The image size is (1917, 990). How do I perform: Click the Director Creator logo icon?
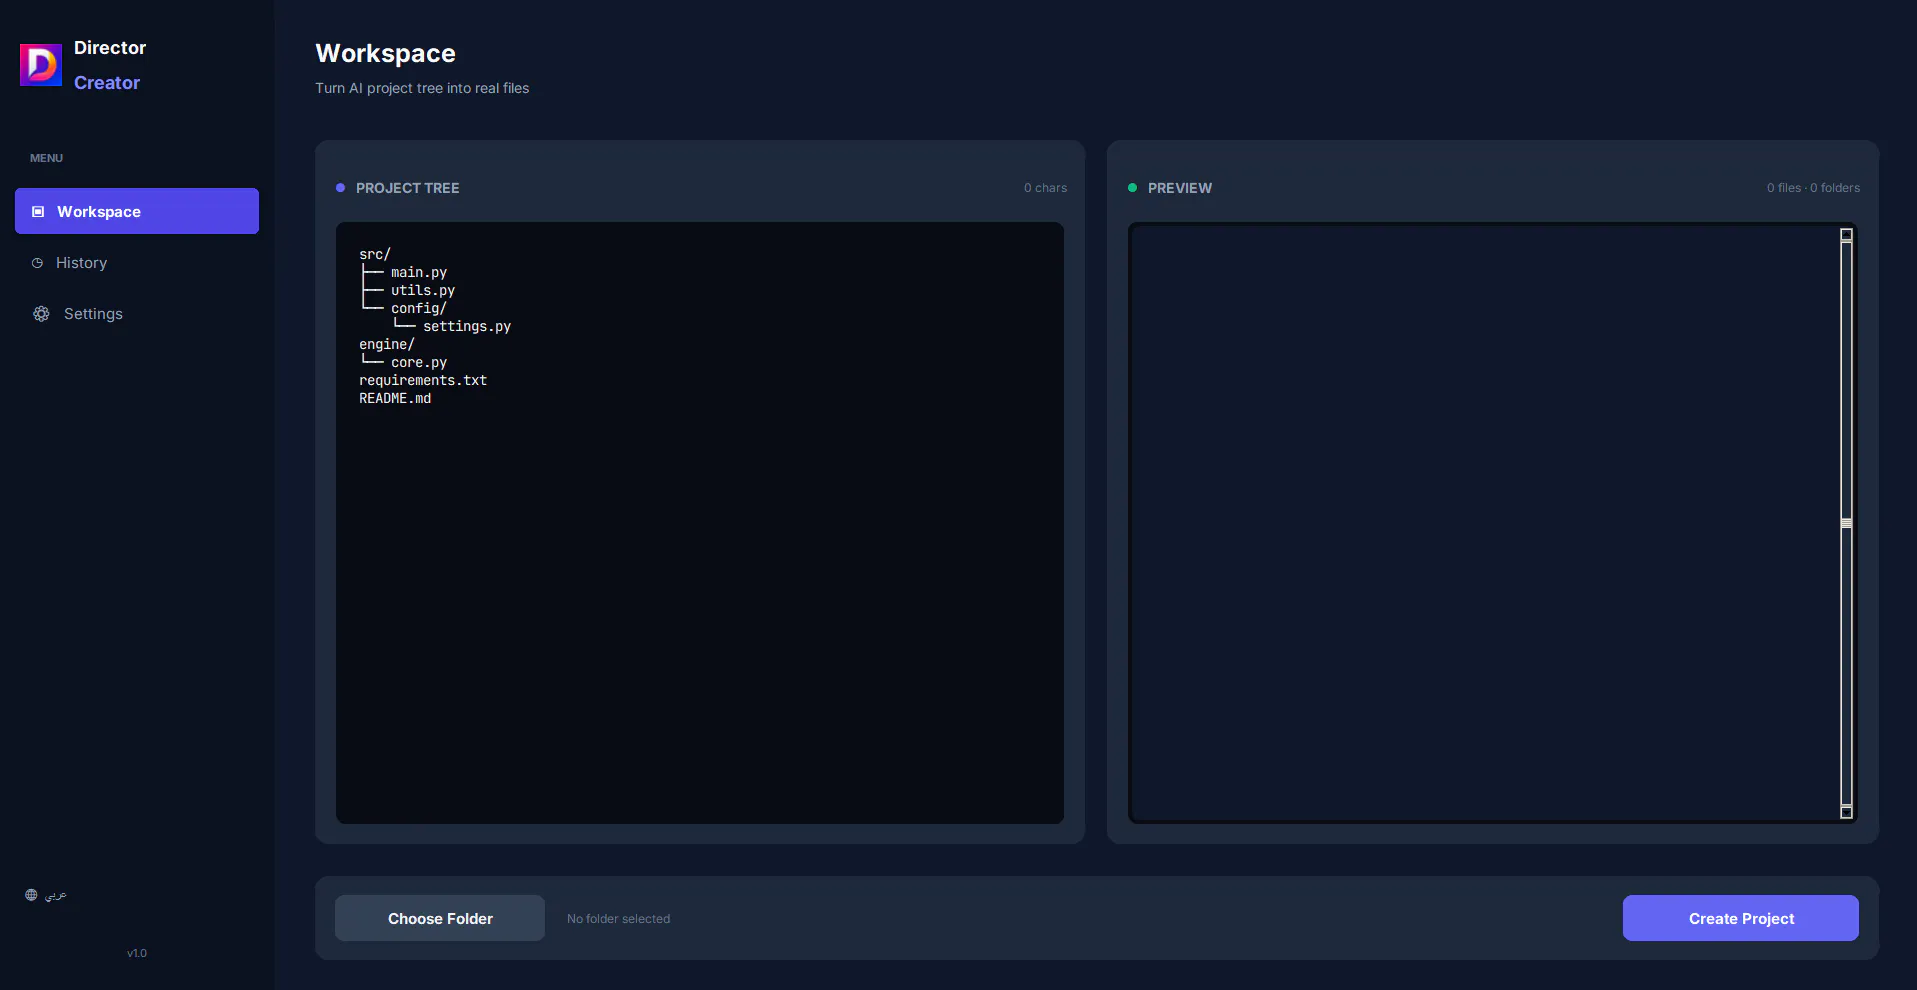point(41,65)
